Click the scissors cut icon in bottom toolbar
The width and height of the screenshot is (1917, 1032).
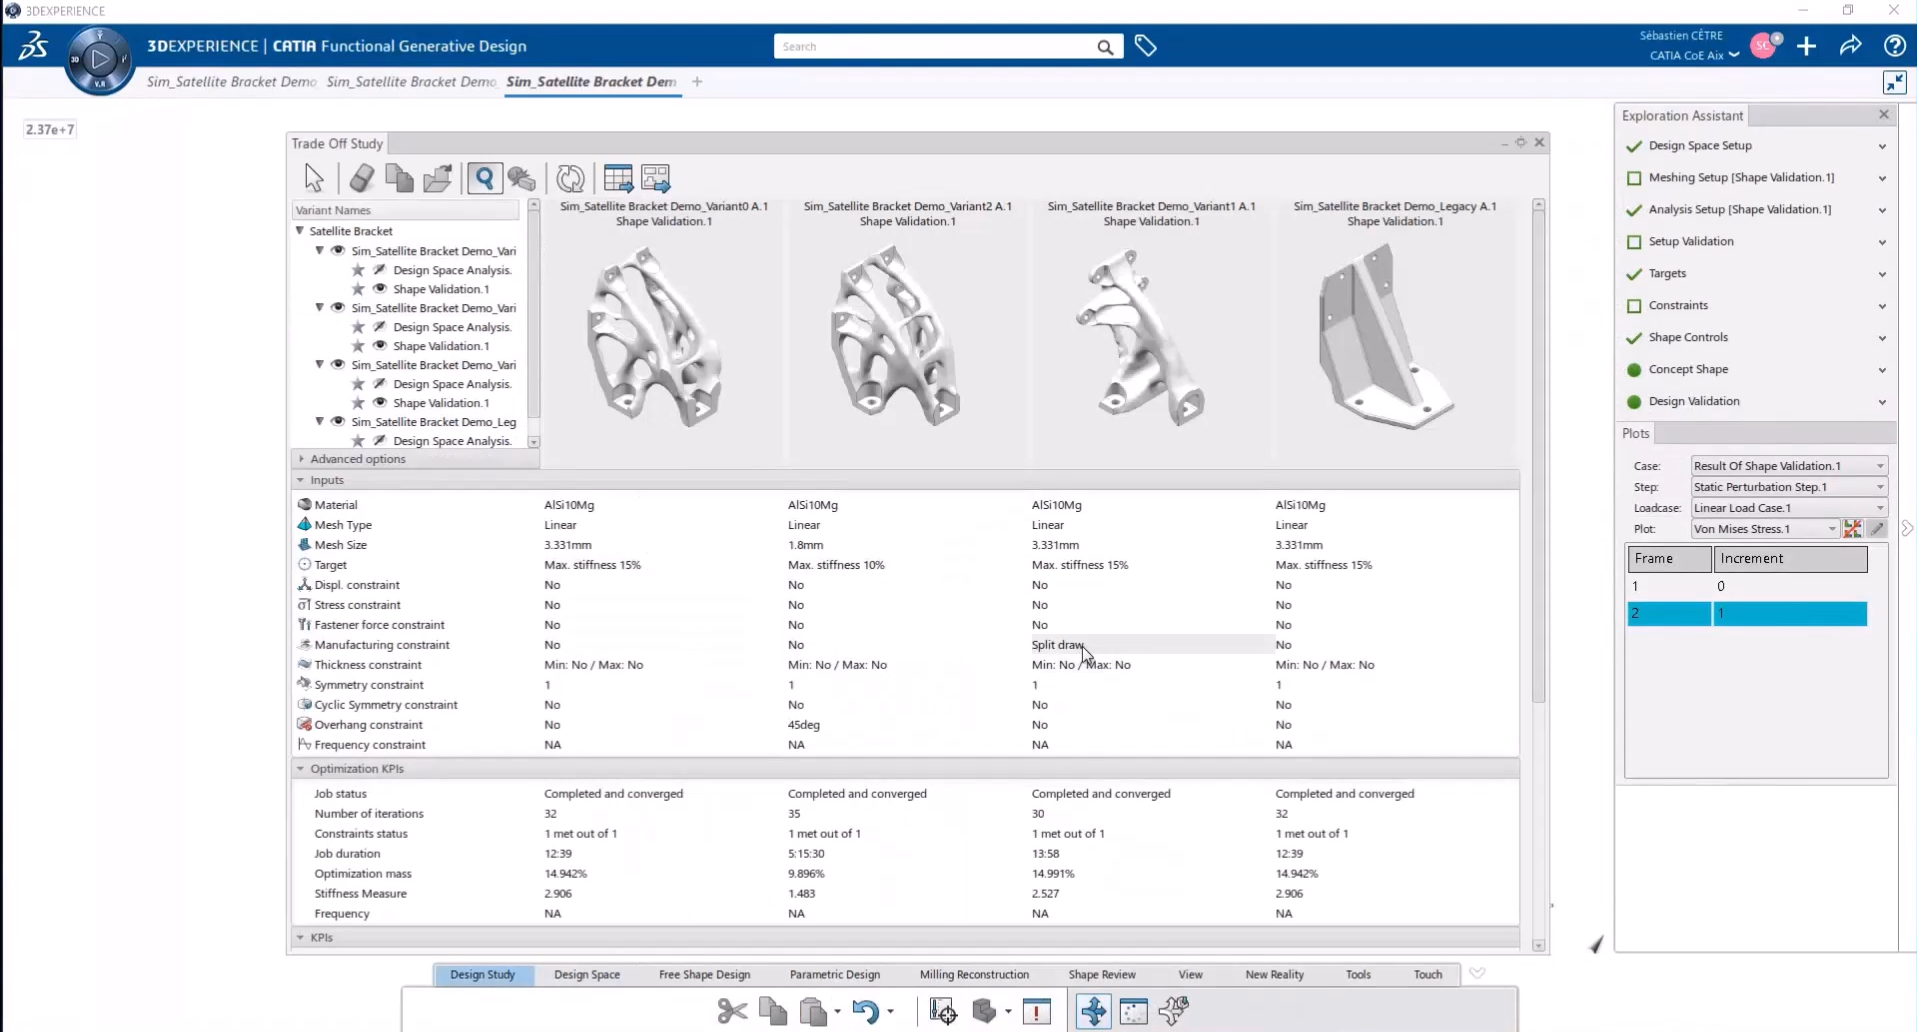[732, 1011]
